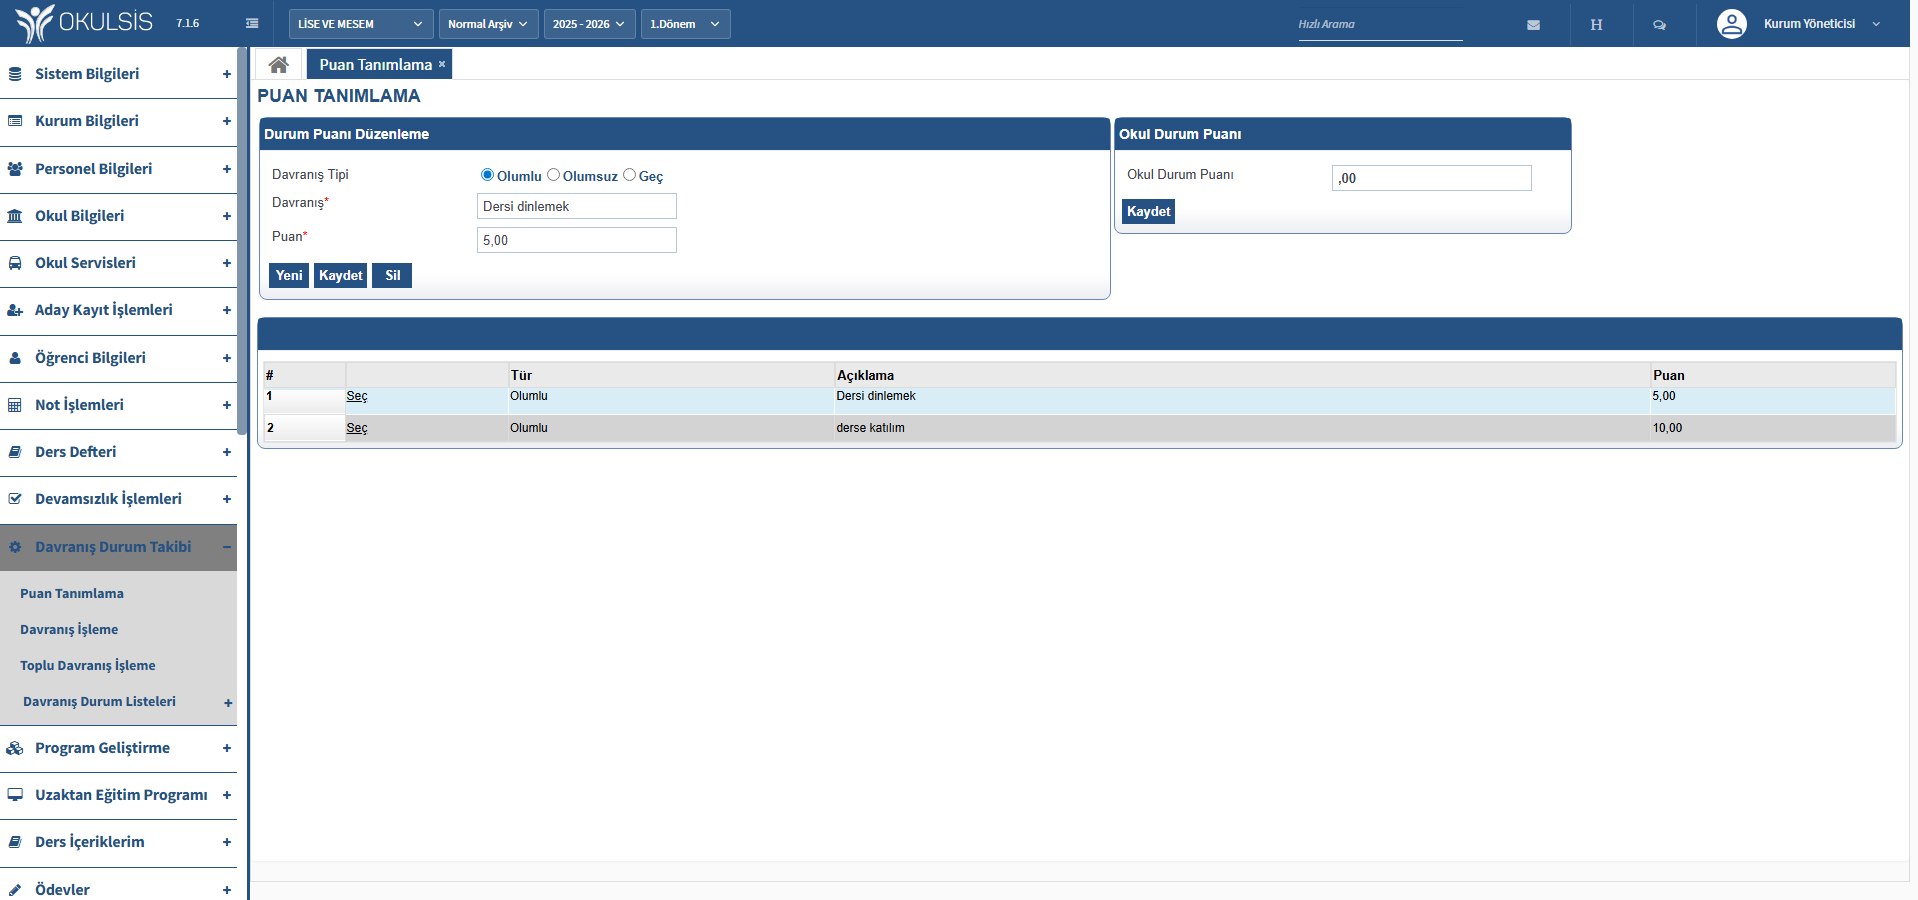The height and width of the screenshot is (900, 1918).
Task: Open the chat bubbles icon
Action: tap(1659, 25)
